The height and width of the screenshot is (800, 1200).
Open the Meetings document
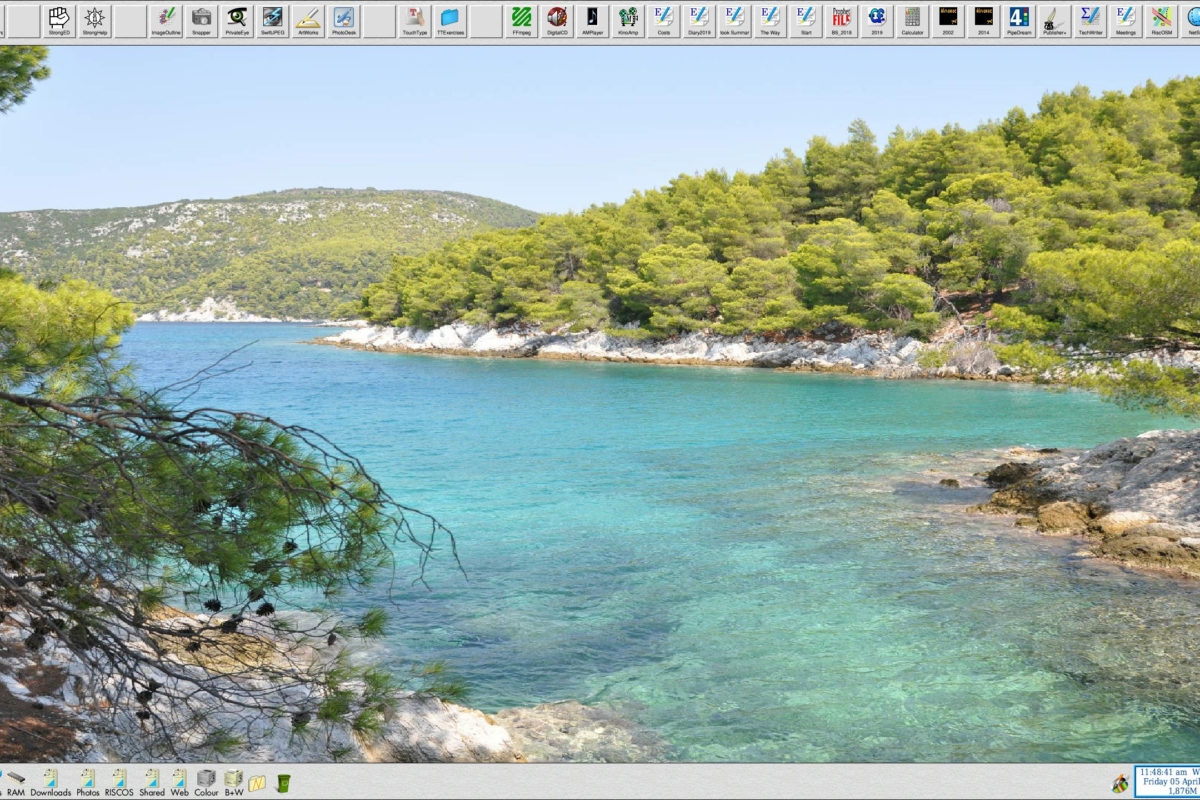click(x=1126, y=21)
